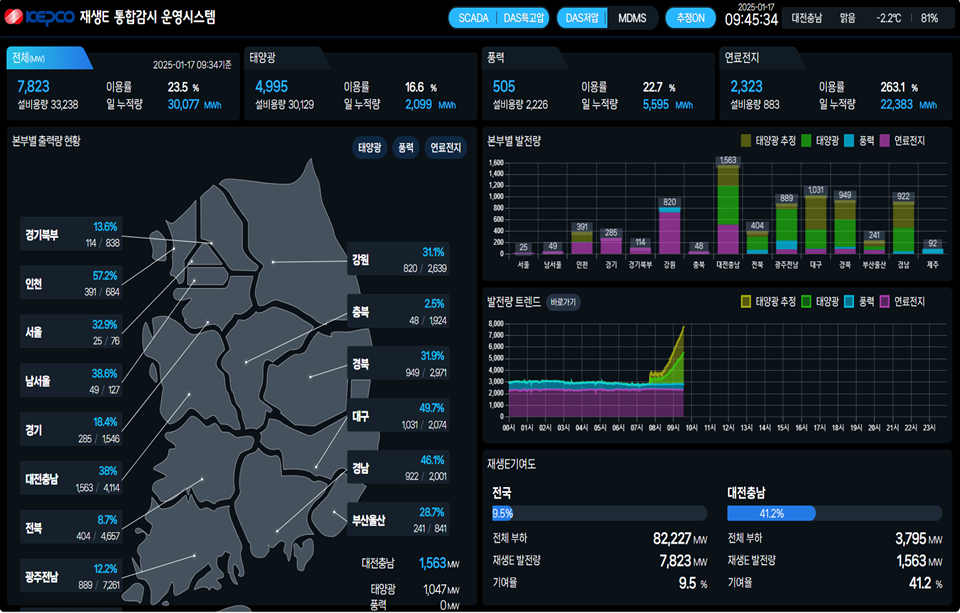Switch to the MDMS option
The height and width of the screenshot is (613, 960).
[632, 18]
